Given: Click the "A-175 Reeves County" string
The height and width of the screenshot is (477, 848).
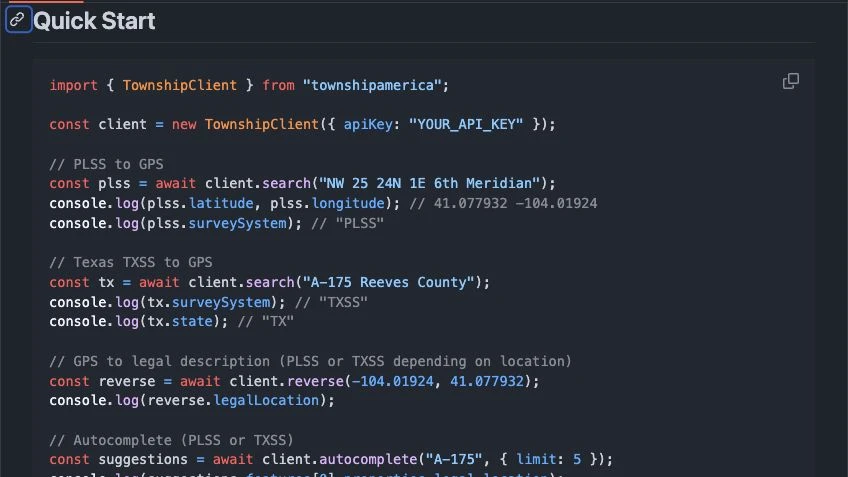Looking at the screenshot, I should [x=388, y=282].
